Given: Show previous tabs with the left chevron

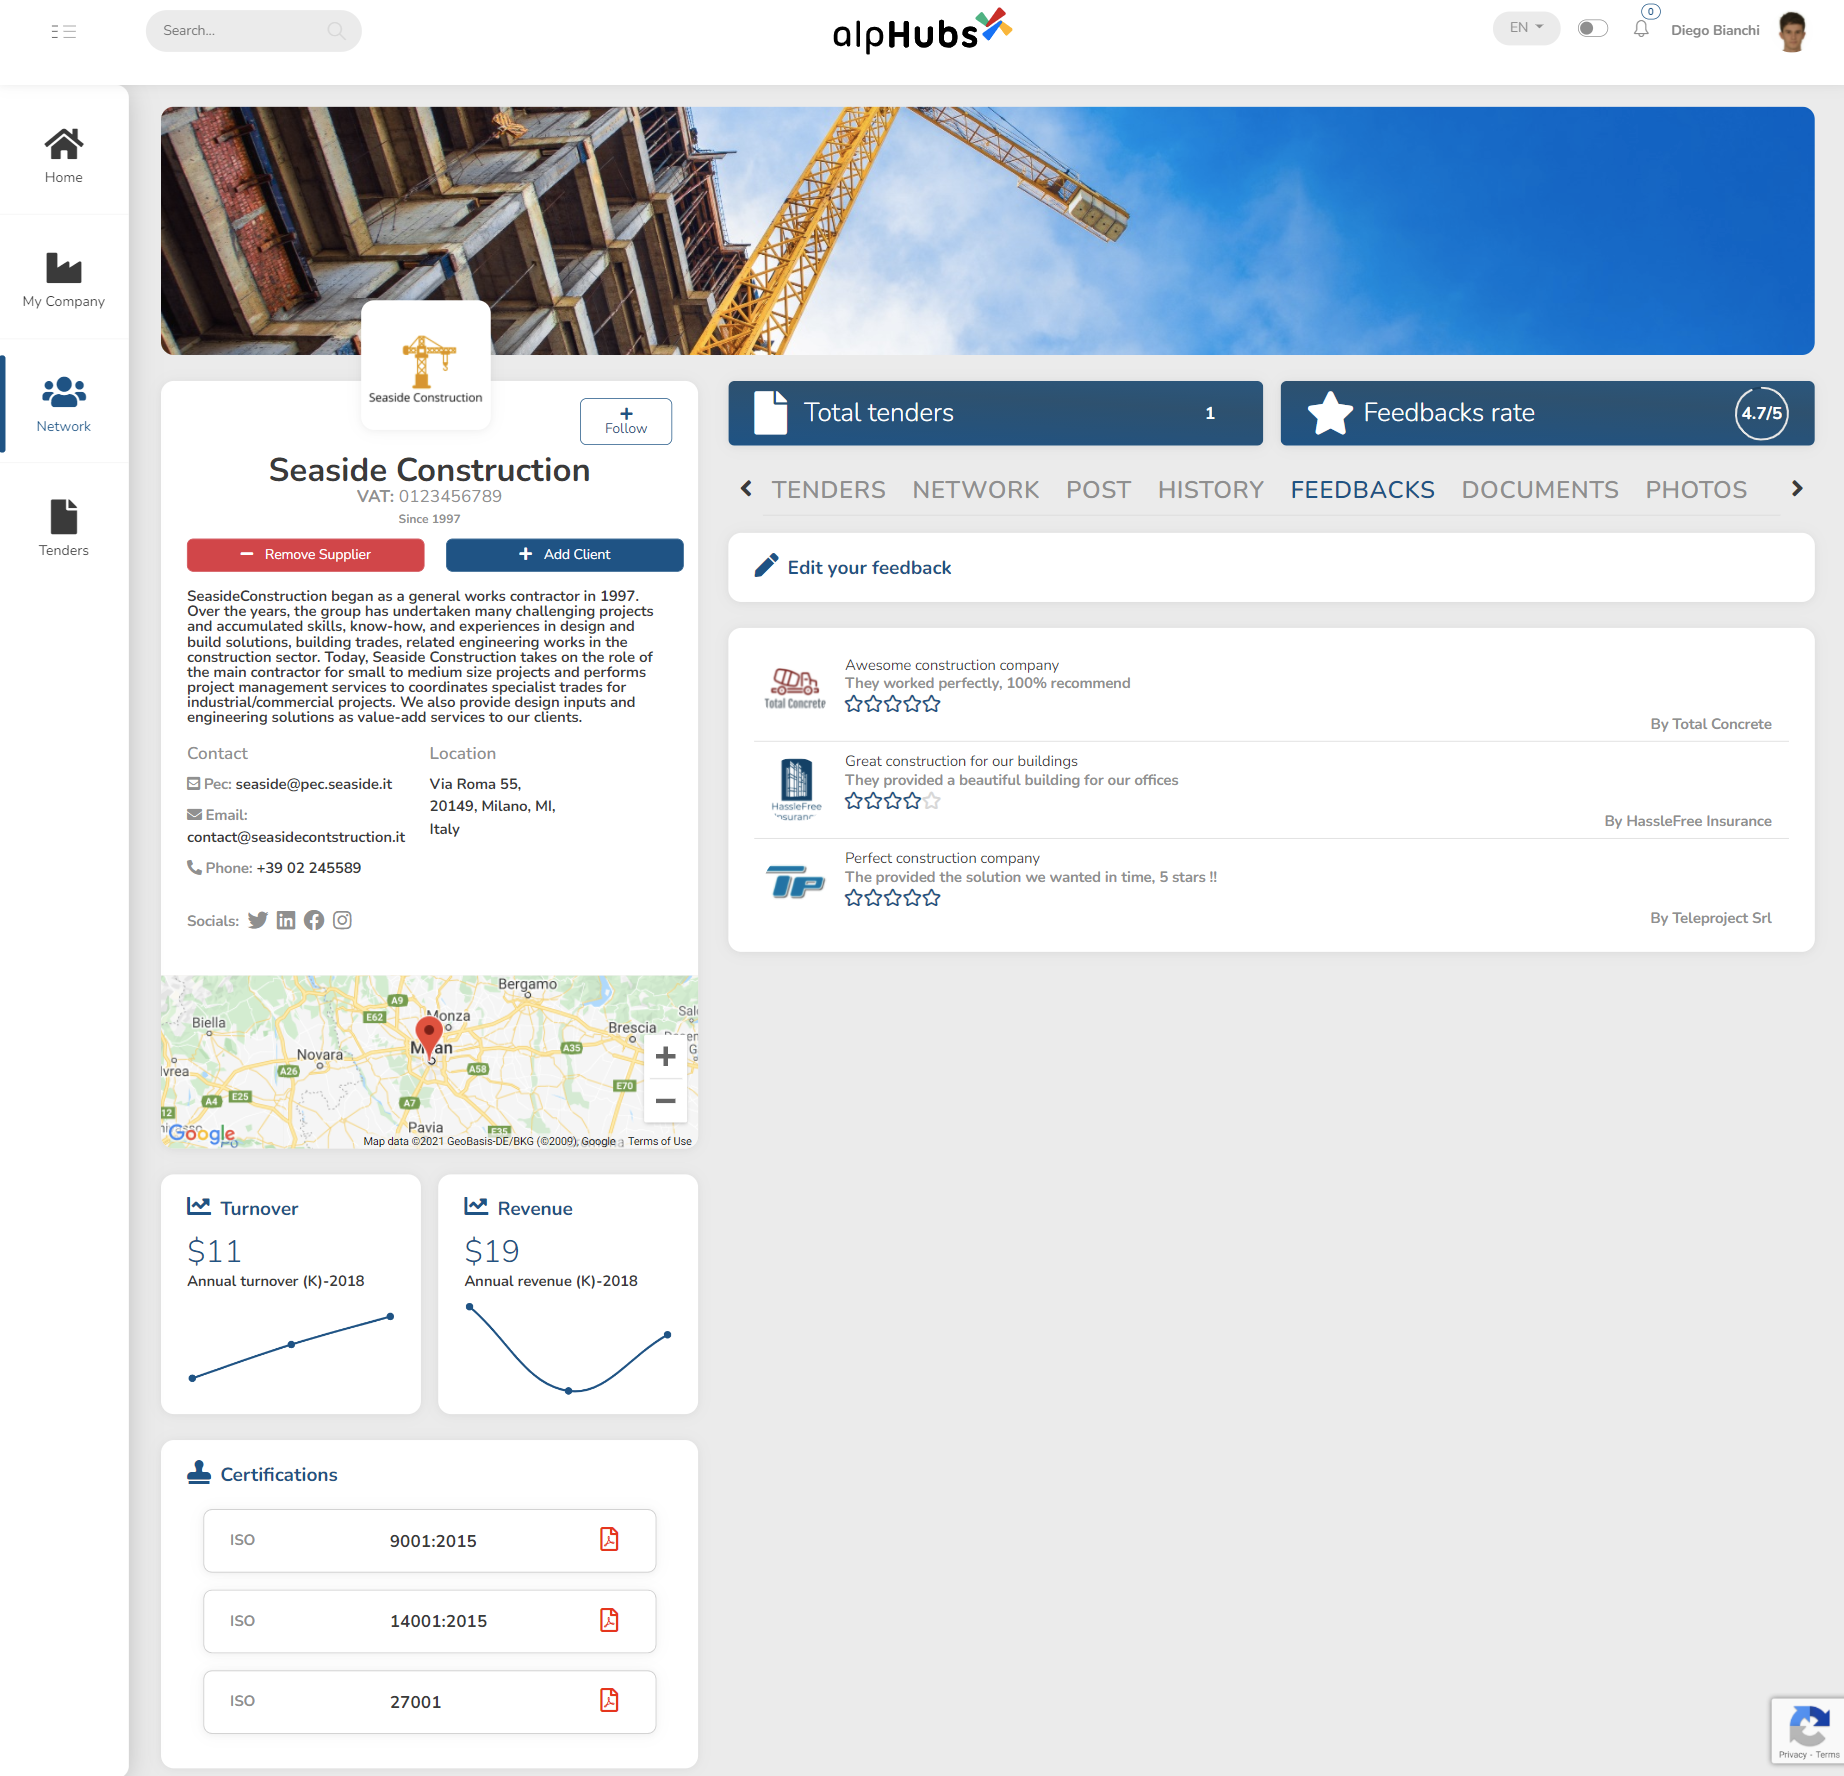Looking at the screenshot, I should click(746, 489).
